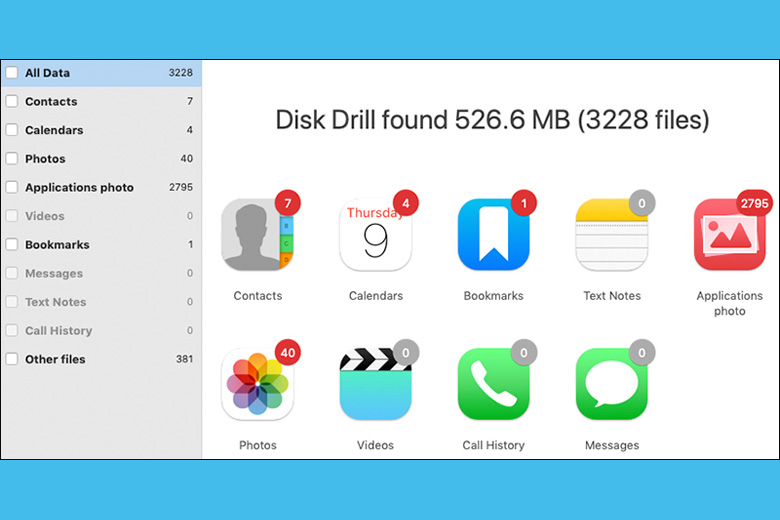The image size is (780, 520).
Task: Toggle the Photos checkbox in sidebar
Action: [x=12, y=158]
